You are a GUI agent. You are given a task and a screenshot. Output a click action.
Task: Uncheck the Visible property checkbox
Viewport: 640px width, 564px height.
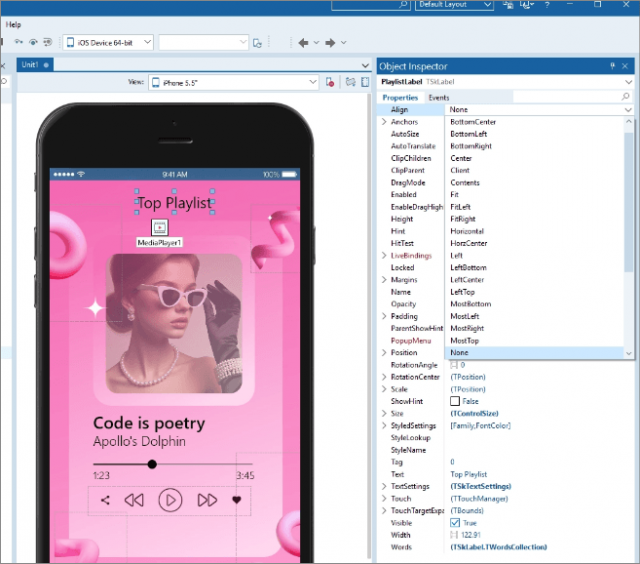(x=456, y=522)
